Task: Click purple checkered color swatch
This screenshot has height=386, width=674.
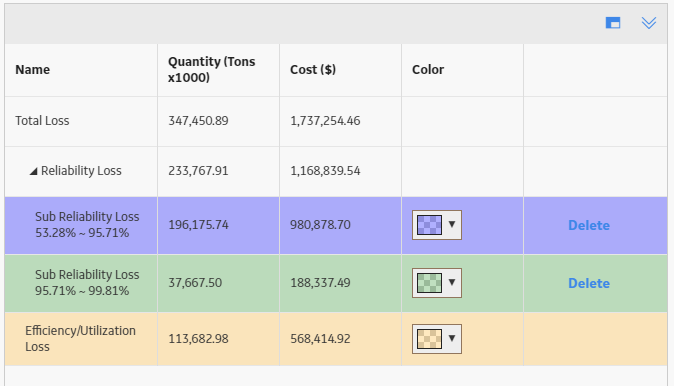Action: (429, 225)
